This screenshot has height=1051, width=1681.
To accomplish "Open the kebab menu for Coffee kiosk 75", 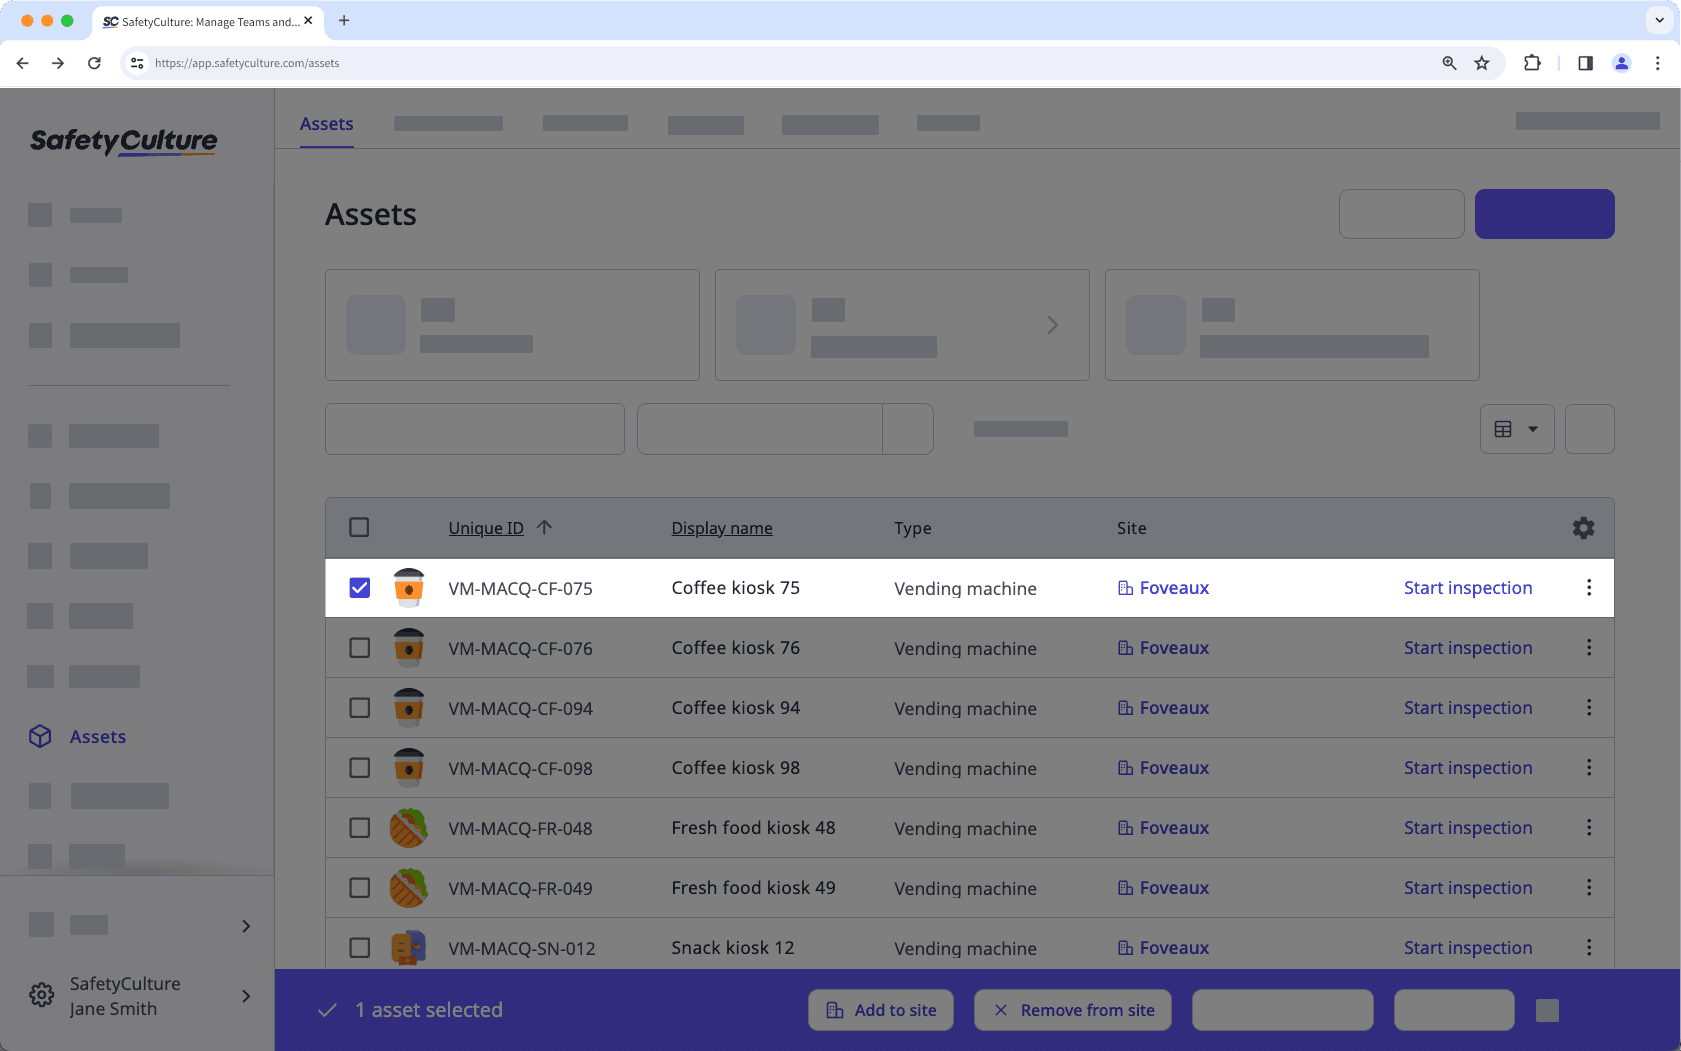I will [1589, 588].
